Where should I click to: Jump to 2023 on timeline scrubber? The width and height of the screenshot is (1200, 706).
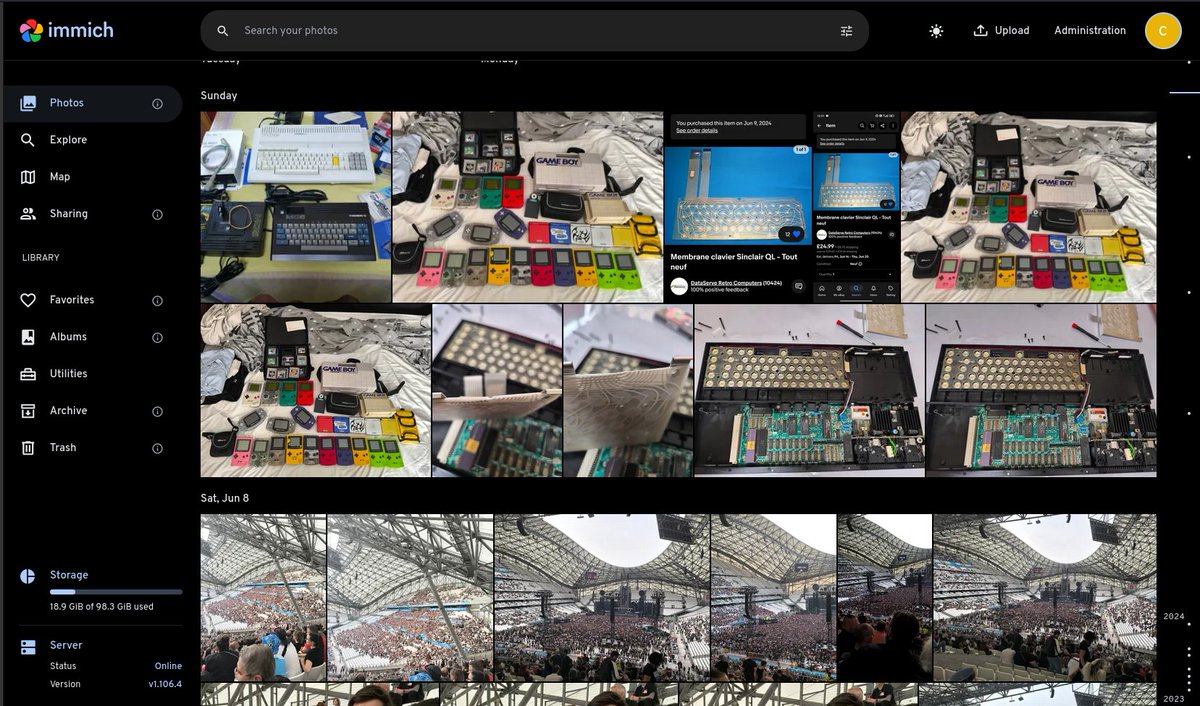(1174, 698)
